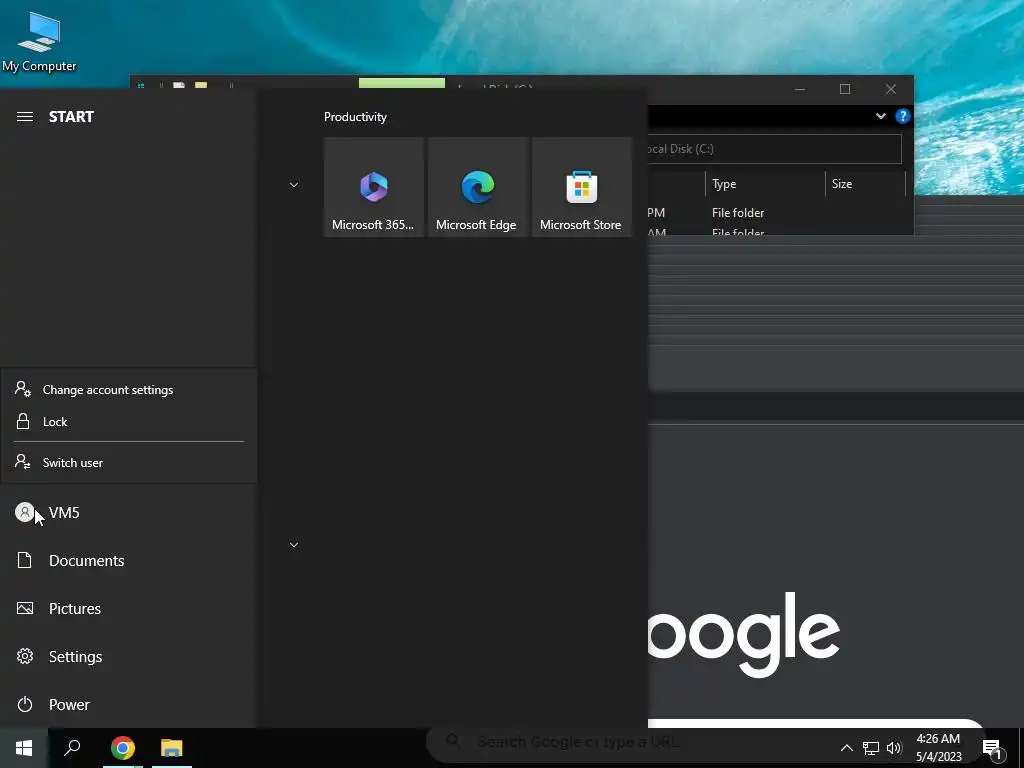Open the Microsoft 365 tile

[374, 187]
